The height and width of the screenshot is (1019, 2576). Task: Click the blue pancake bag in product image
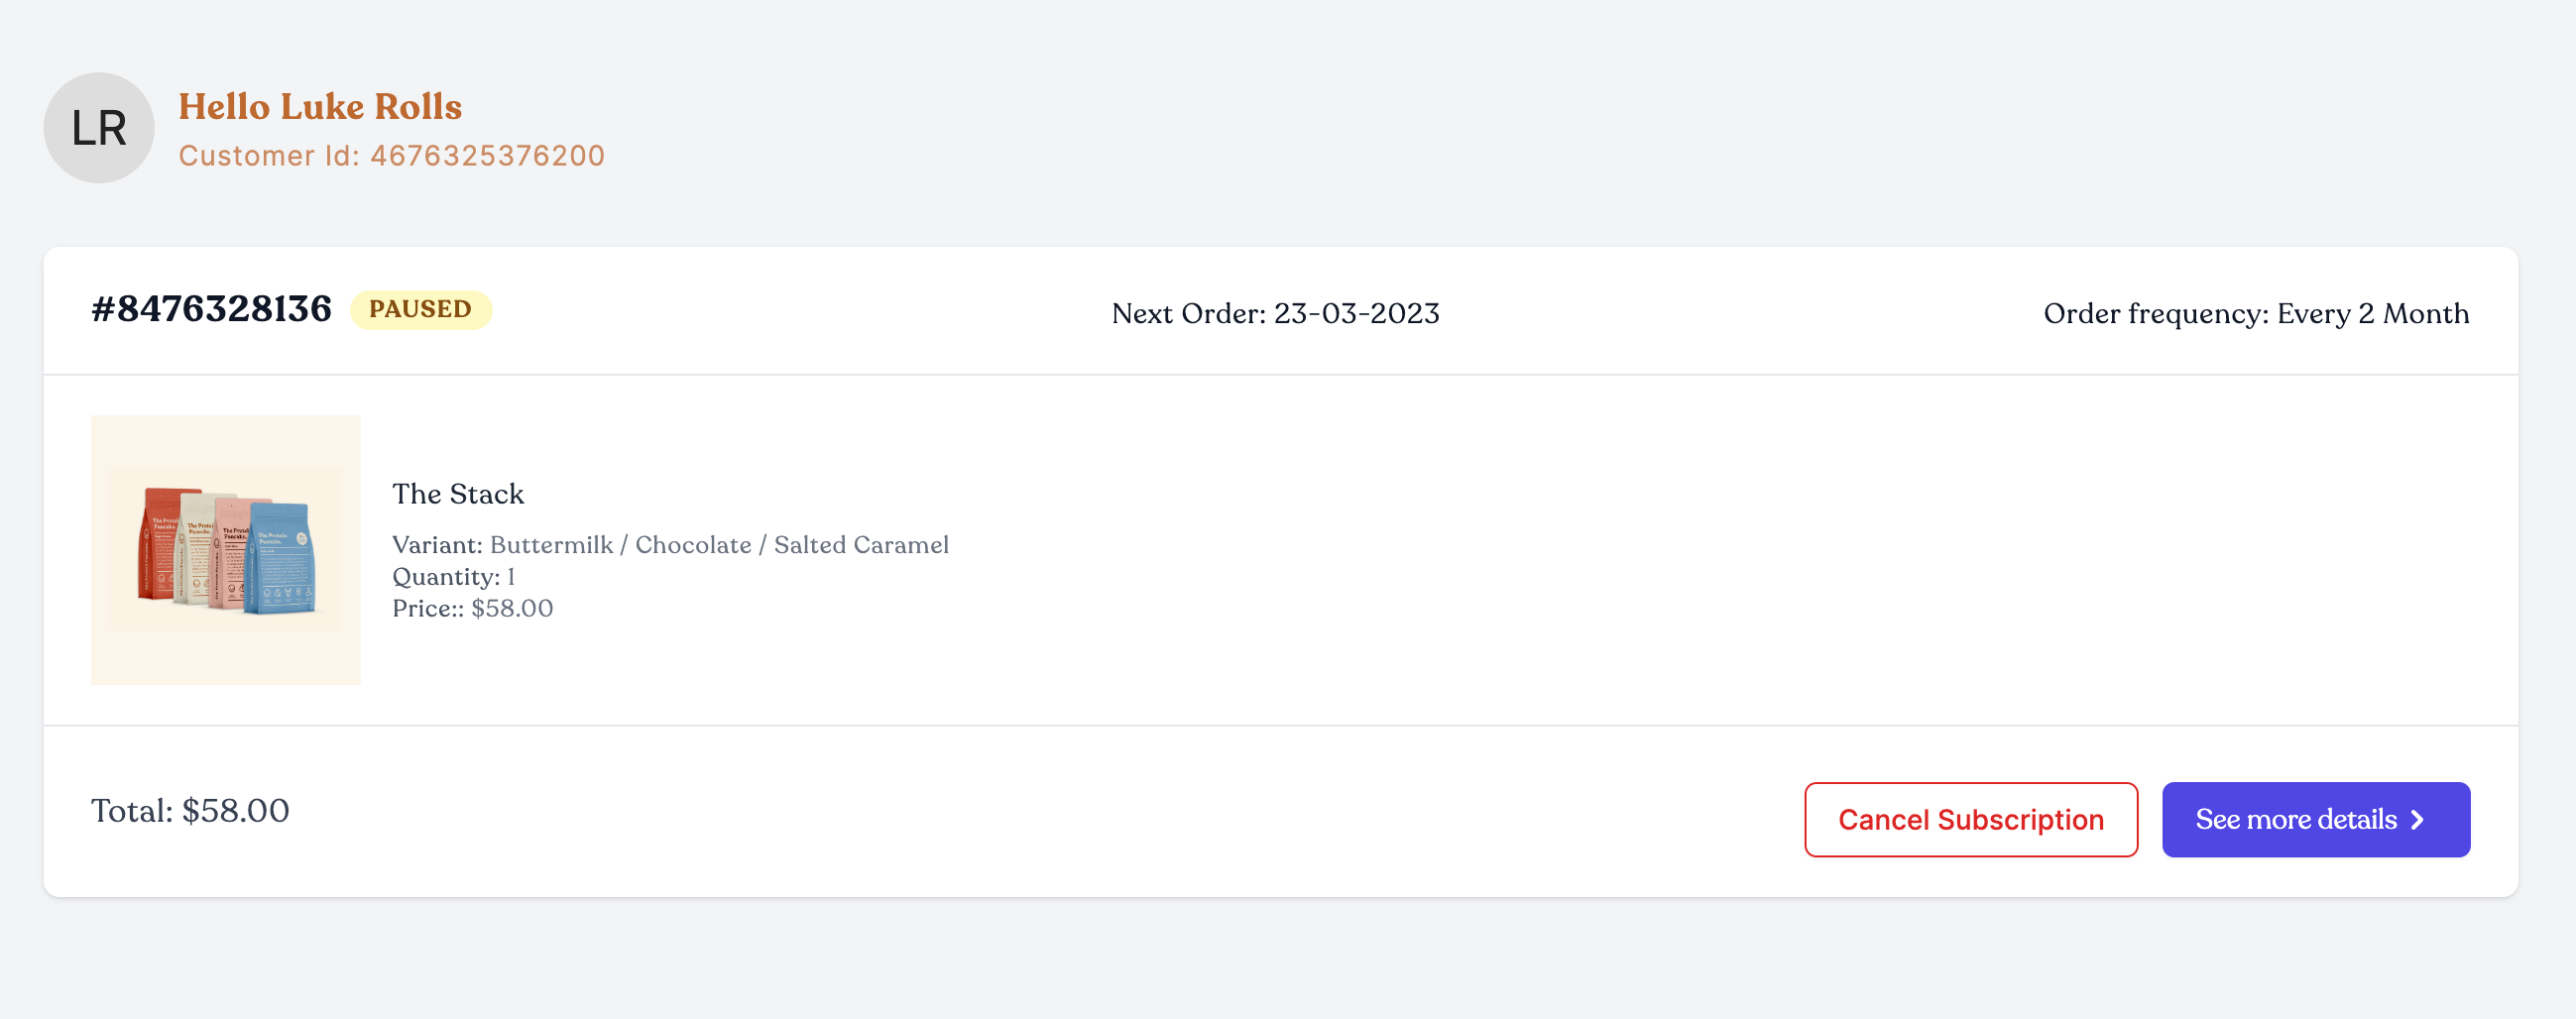tap(282, 558)
